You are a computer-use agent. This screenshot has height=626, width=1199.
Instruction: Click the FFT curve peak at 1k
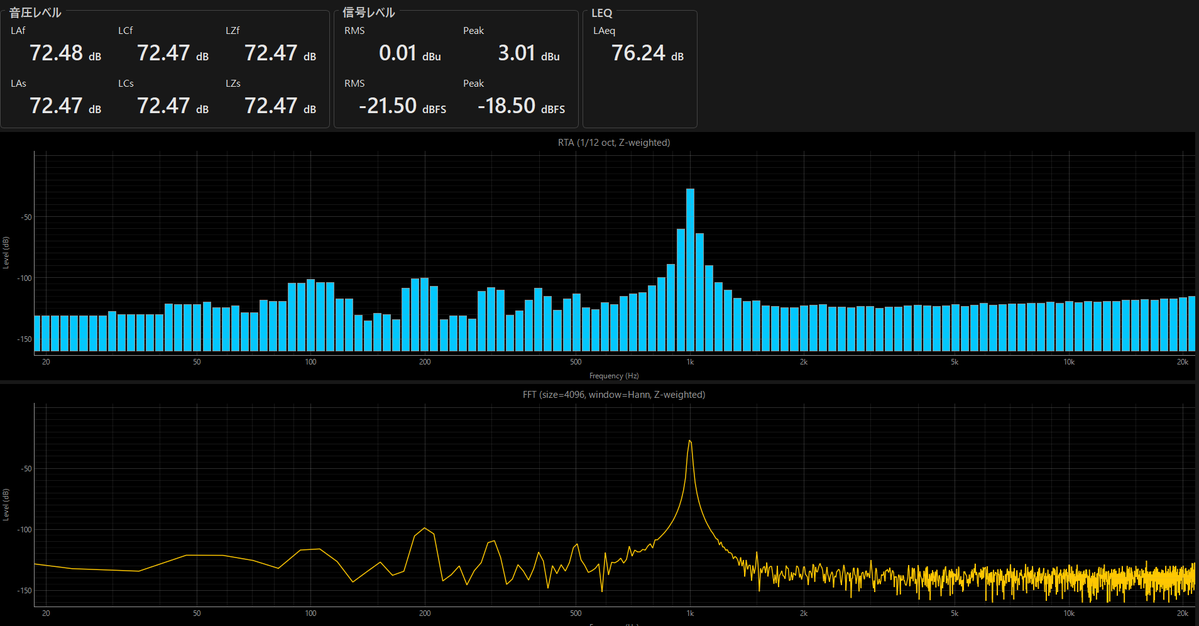690,441
